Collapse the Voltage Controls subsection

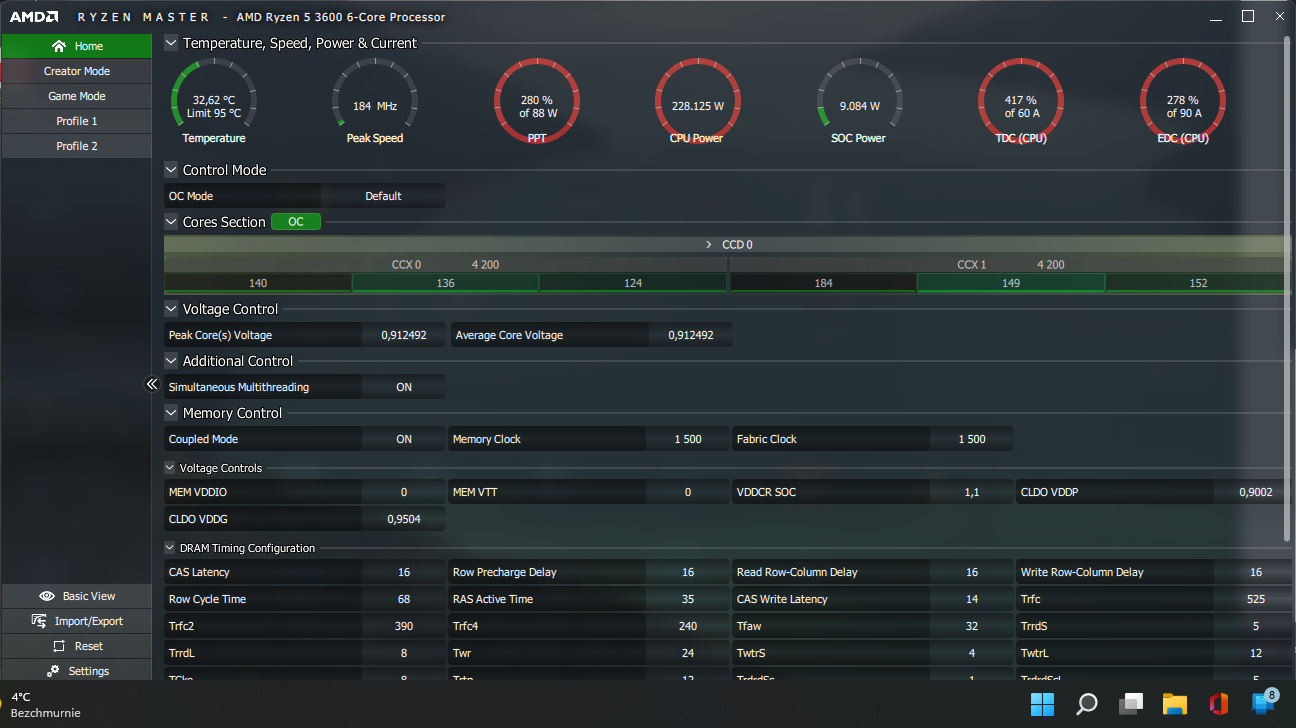click(170, 468)
